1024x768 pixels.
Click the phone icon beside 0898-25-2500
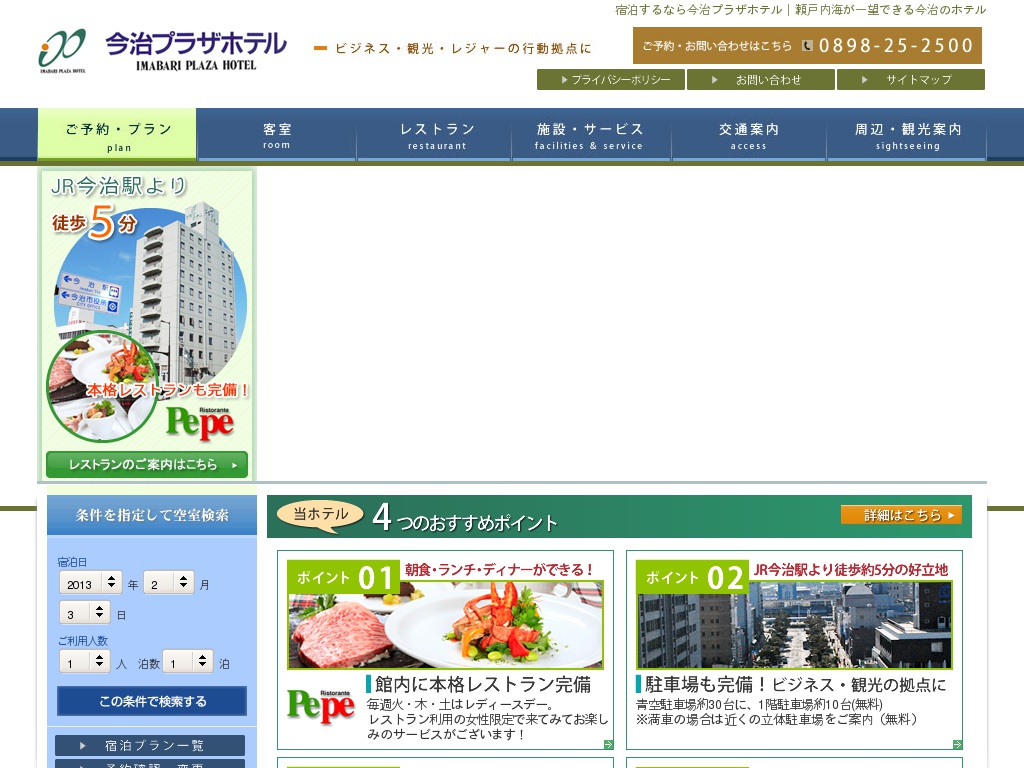coord(807,46)
